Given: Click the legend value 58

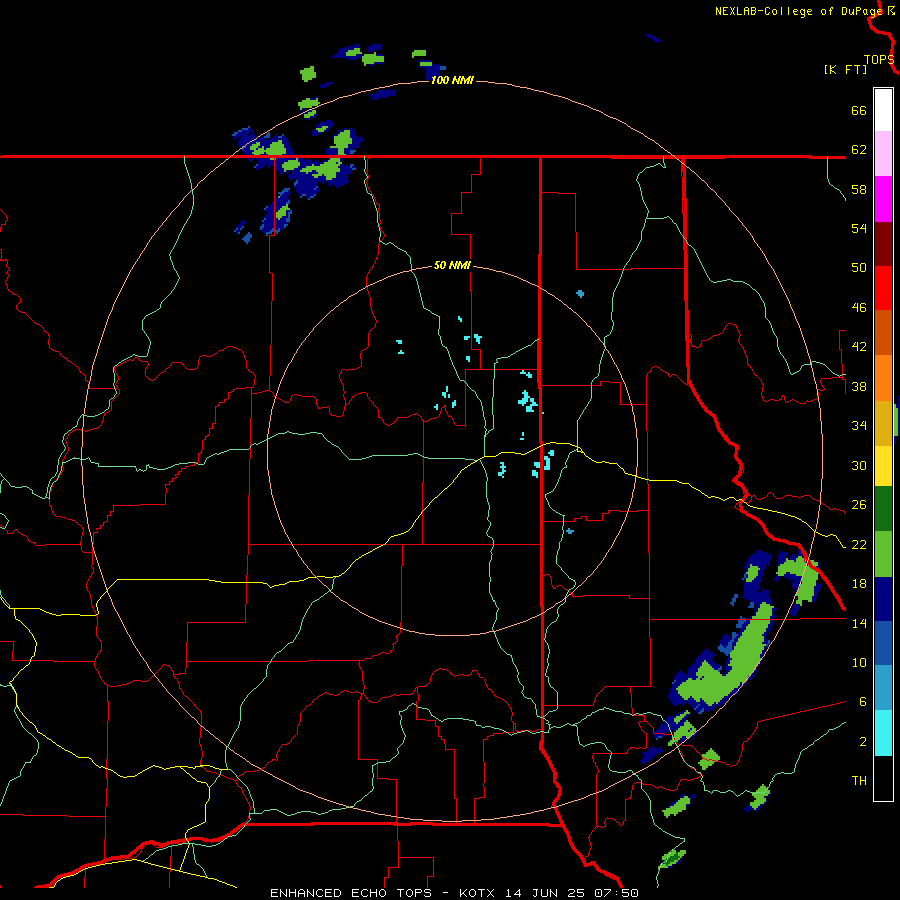Looking at the screenshot, I should click(x=859, y=189).
